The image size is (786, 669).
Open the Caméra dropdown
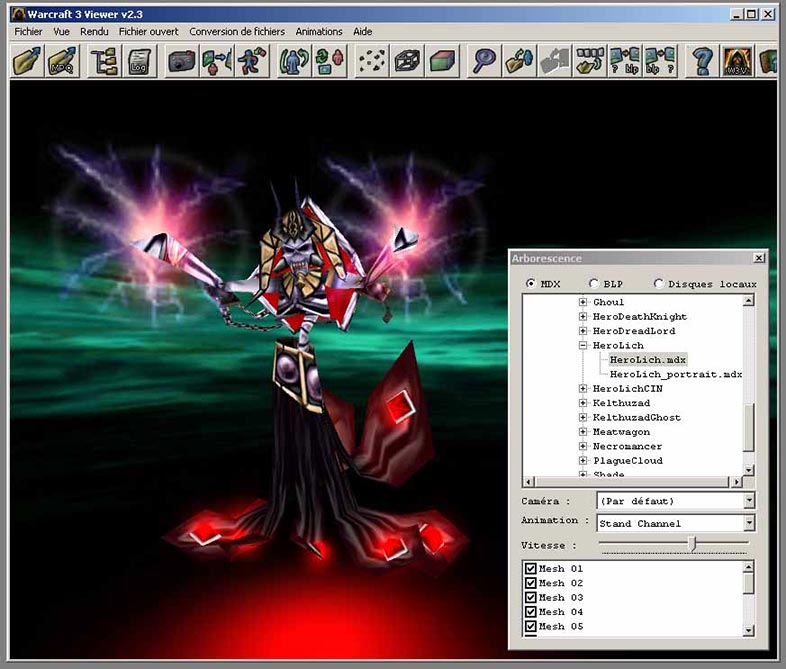pos(749,501)
